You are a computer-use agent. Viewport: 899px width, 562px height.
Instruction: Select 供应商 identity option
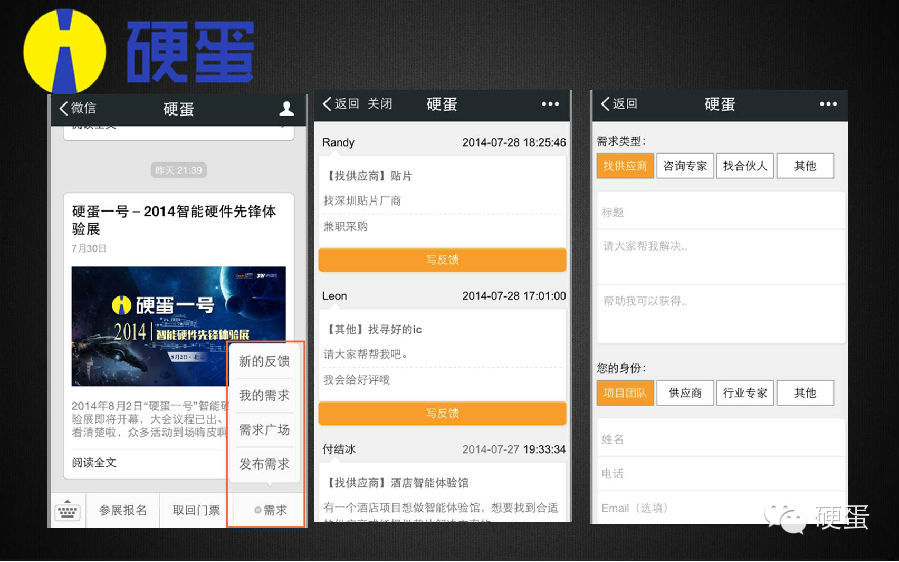(685, 393)
